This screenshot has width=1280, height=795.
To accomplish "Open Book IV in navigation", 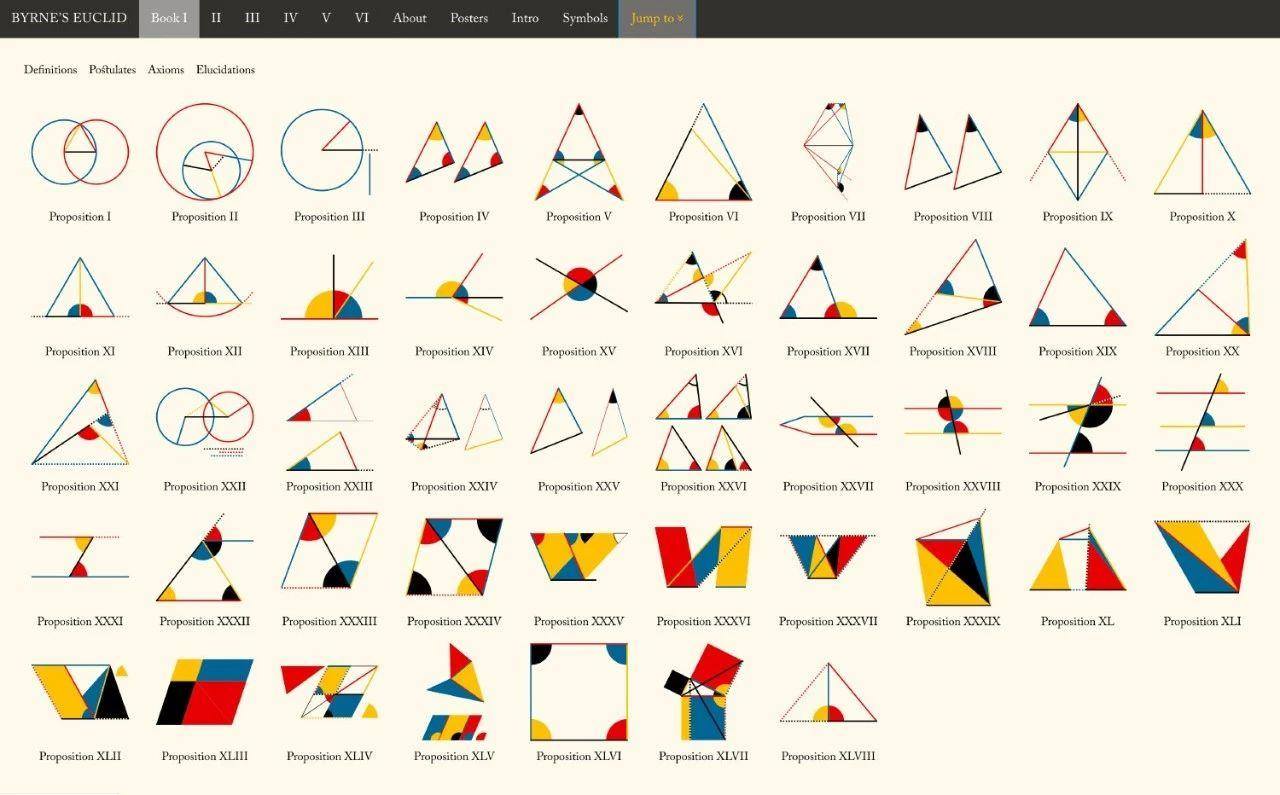I will pos(290,18).
